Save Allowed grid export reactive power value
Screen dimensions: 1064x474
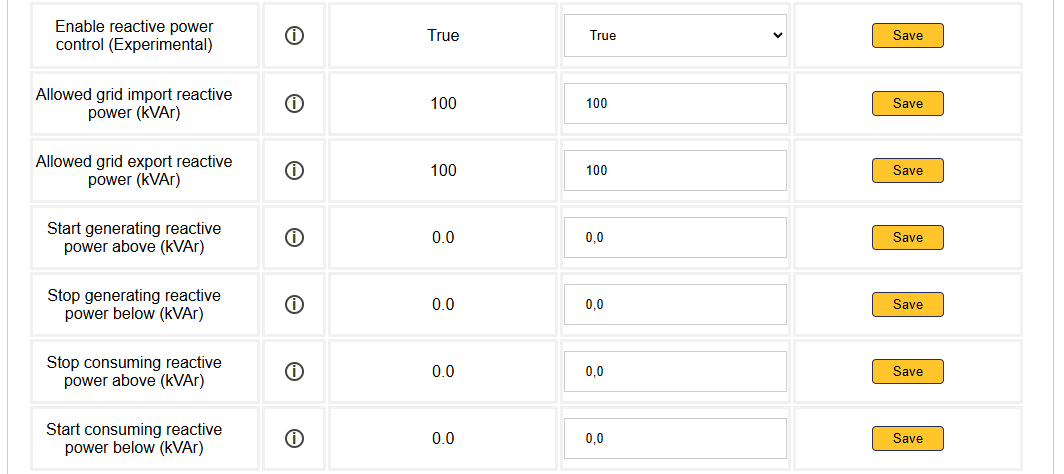(x=907, y=170)
